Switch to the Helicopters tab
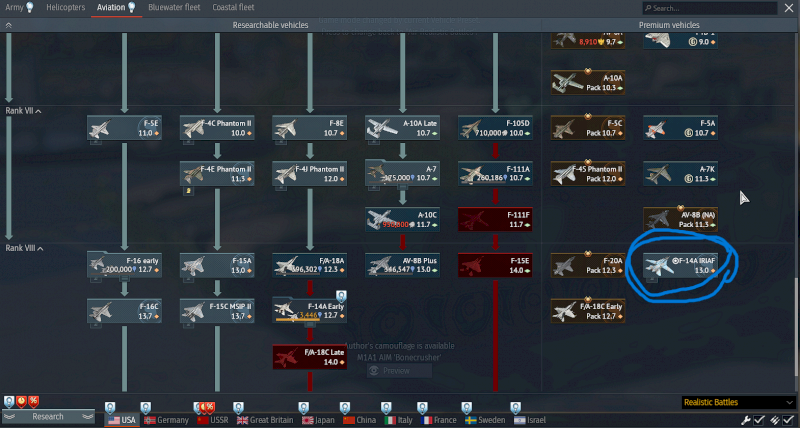This screenshot has height=428, width=800. tap(66, 7)
